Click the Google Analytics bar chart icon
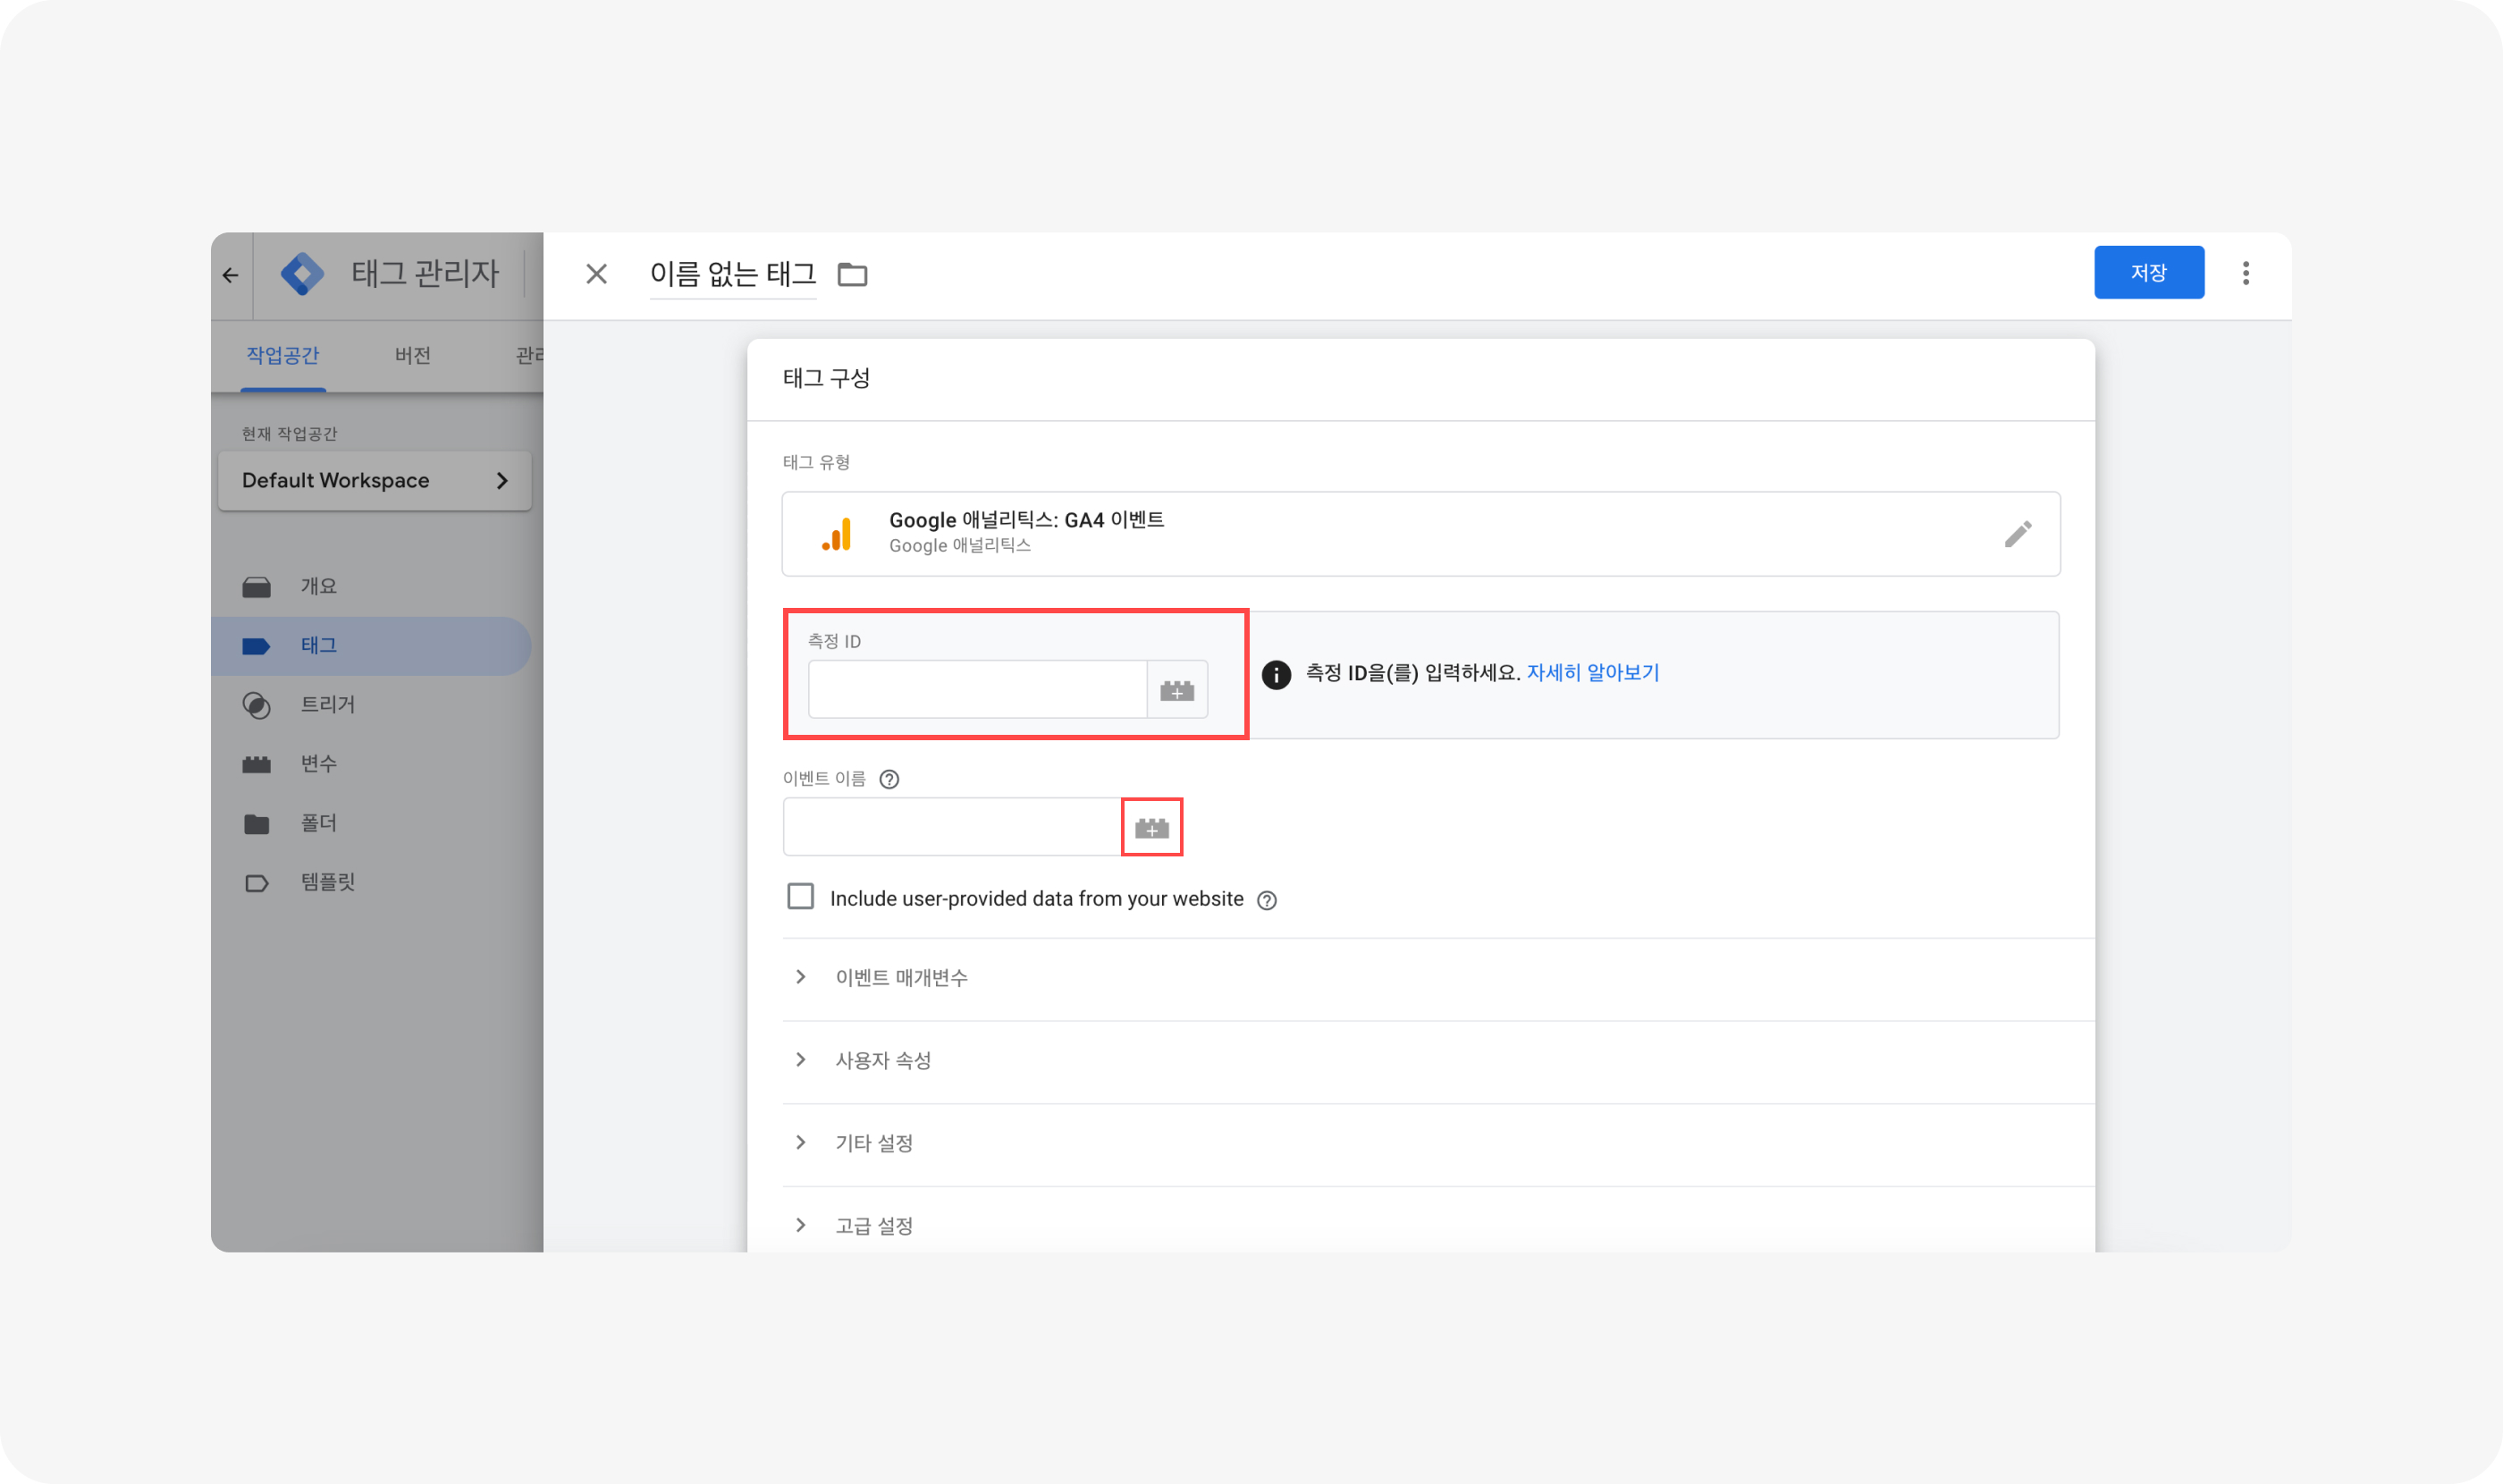Screen dimensions: 2503x1484 tap(837, 534)
